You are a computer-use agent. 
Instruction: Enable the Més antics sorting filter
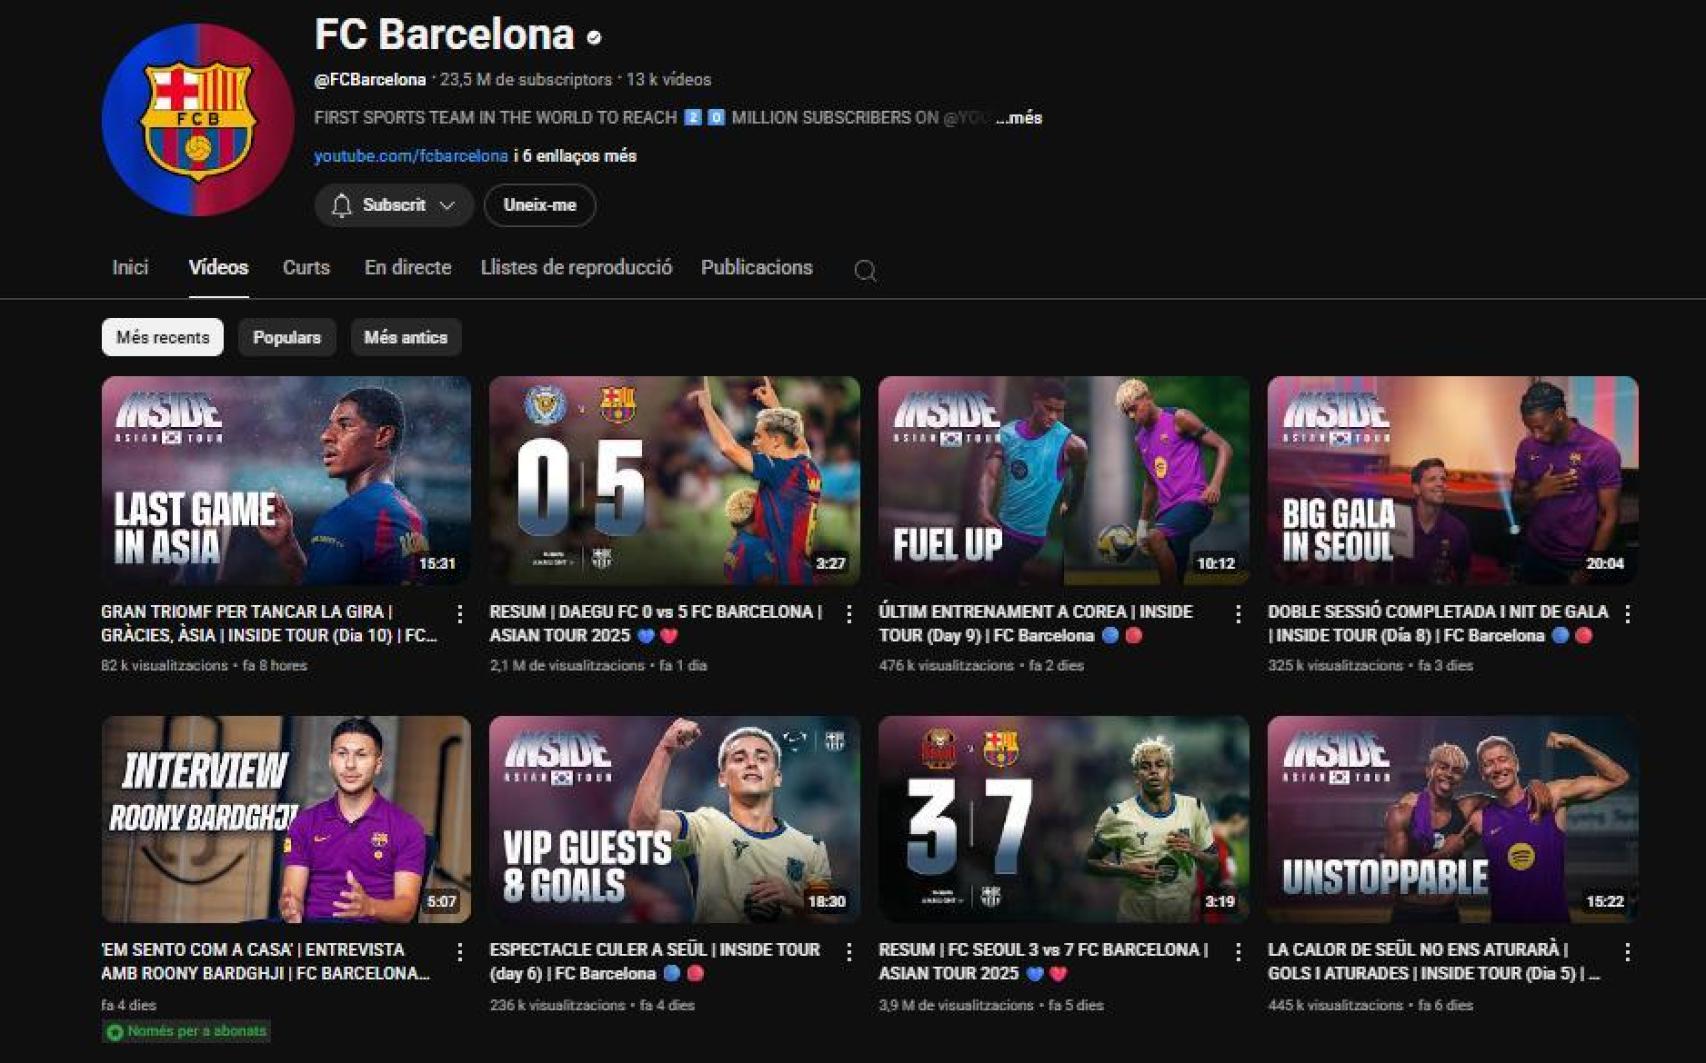coord(405,337)
